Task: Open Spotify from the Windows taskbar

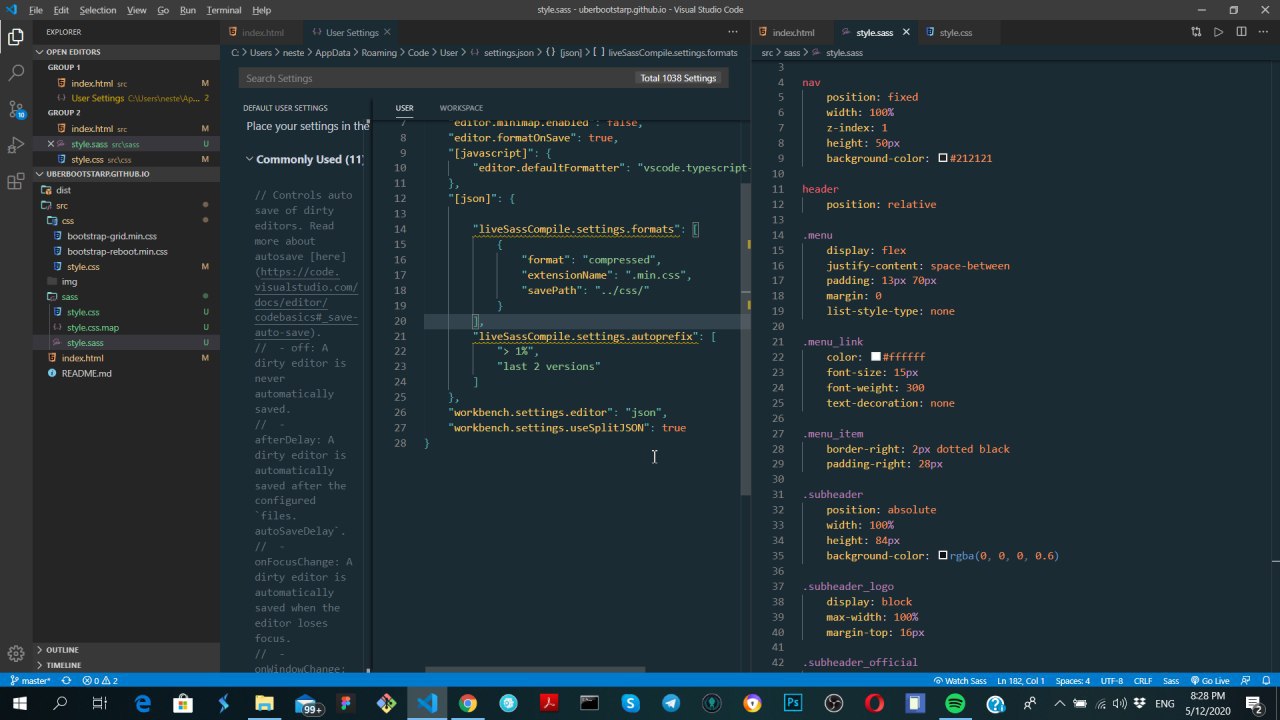Action: (x=955, y=704)
